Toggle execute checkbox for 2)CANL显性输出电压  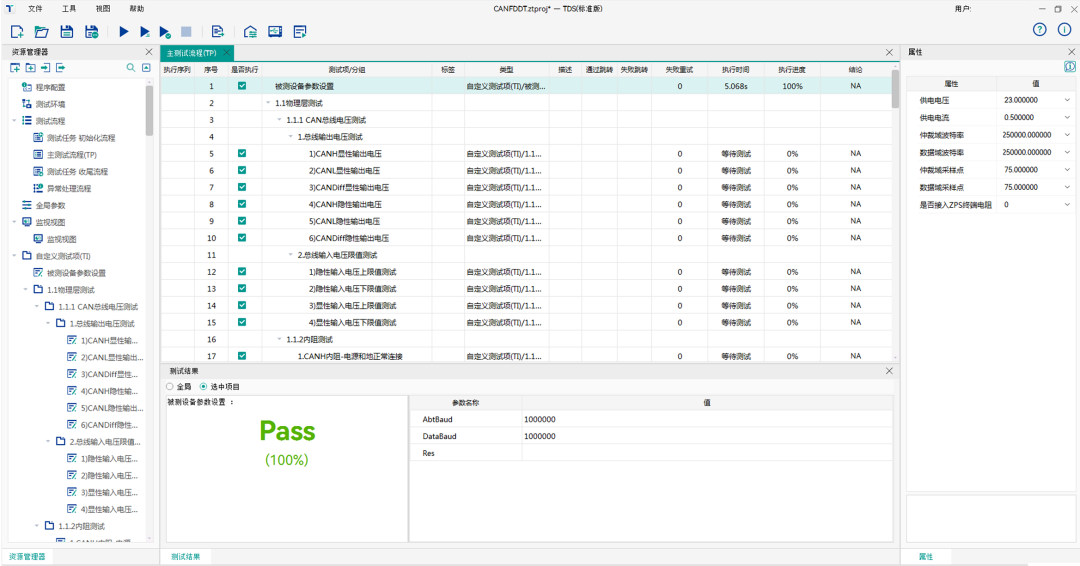click(x=242, y=170)
